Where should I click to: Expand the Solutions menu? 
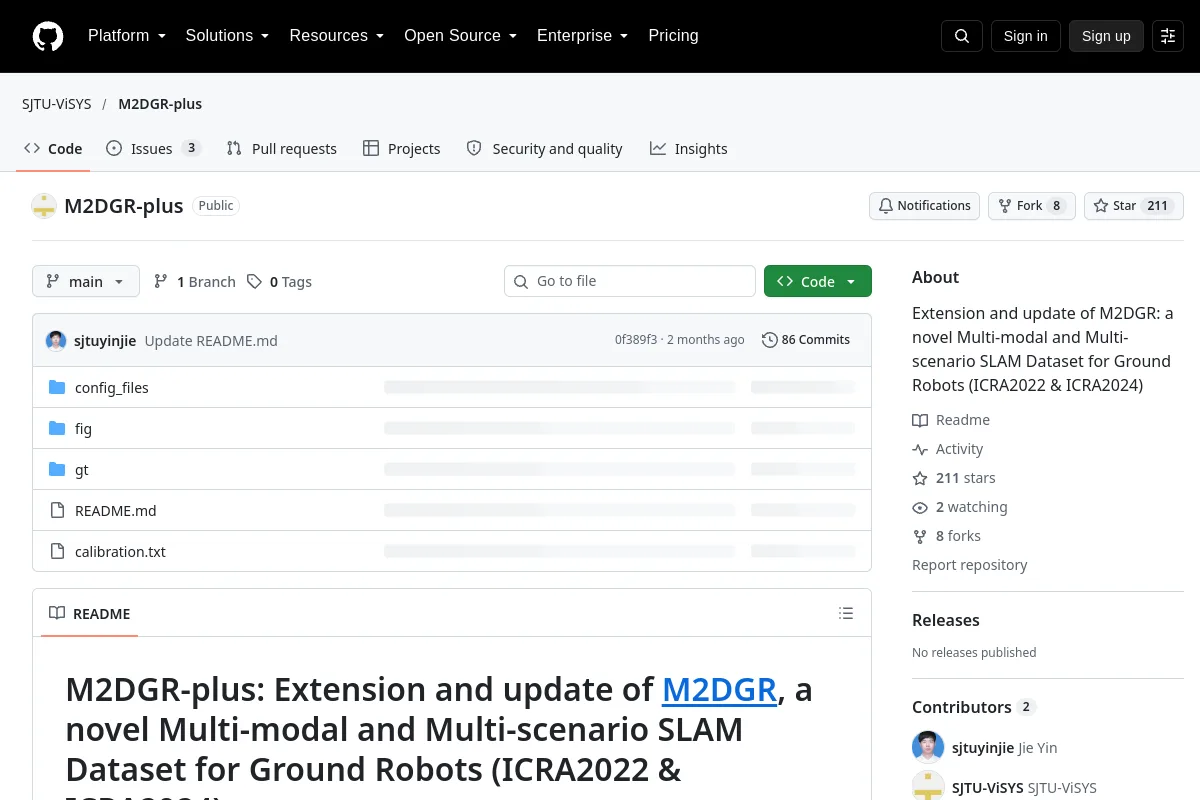[x=228, y=36]
